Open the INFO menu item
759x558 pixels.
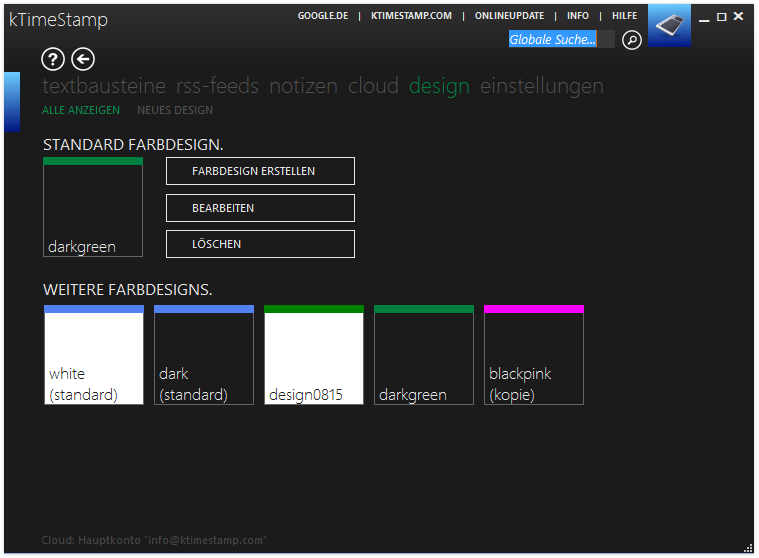point(578,16)
